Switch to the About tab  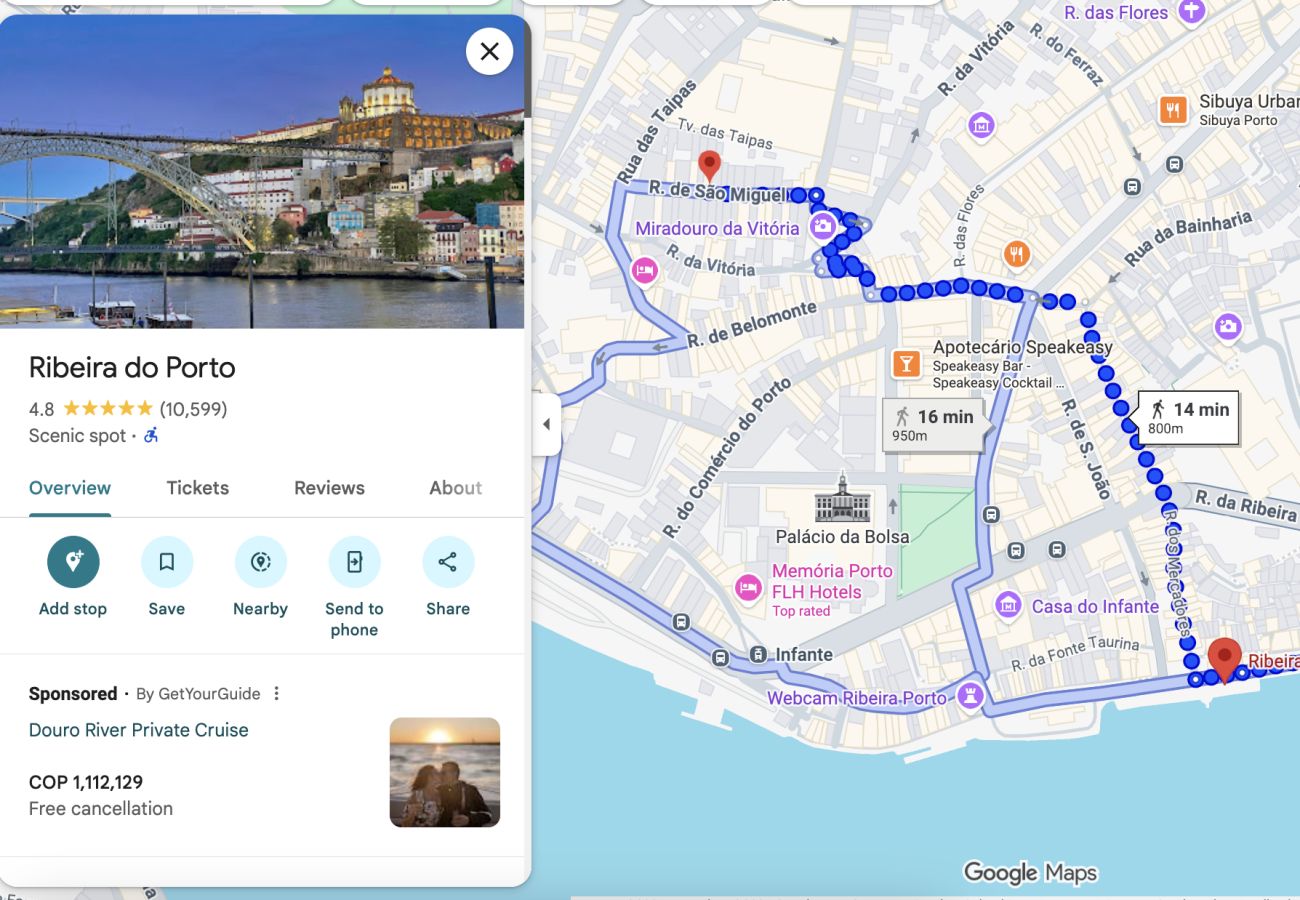click(x=455, y=488)
